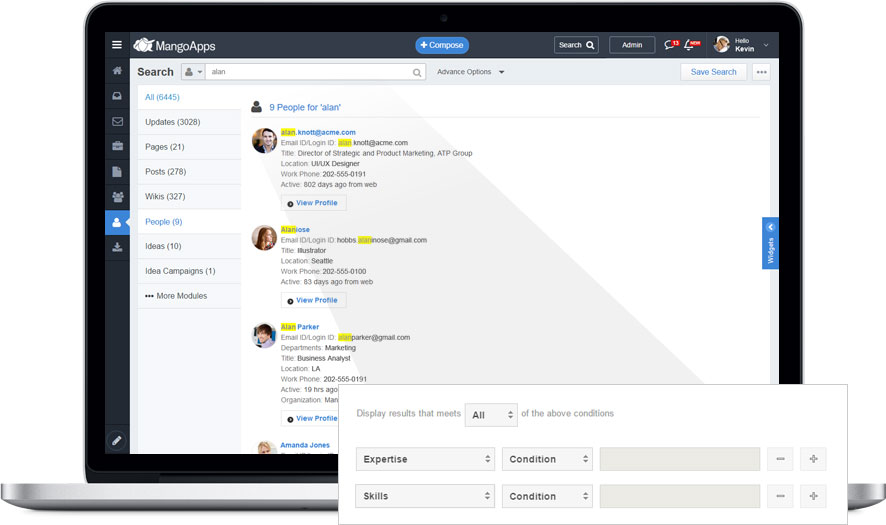Expand More Modules in the results list
886x525 pixels.
click(x=176, y=296)
